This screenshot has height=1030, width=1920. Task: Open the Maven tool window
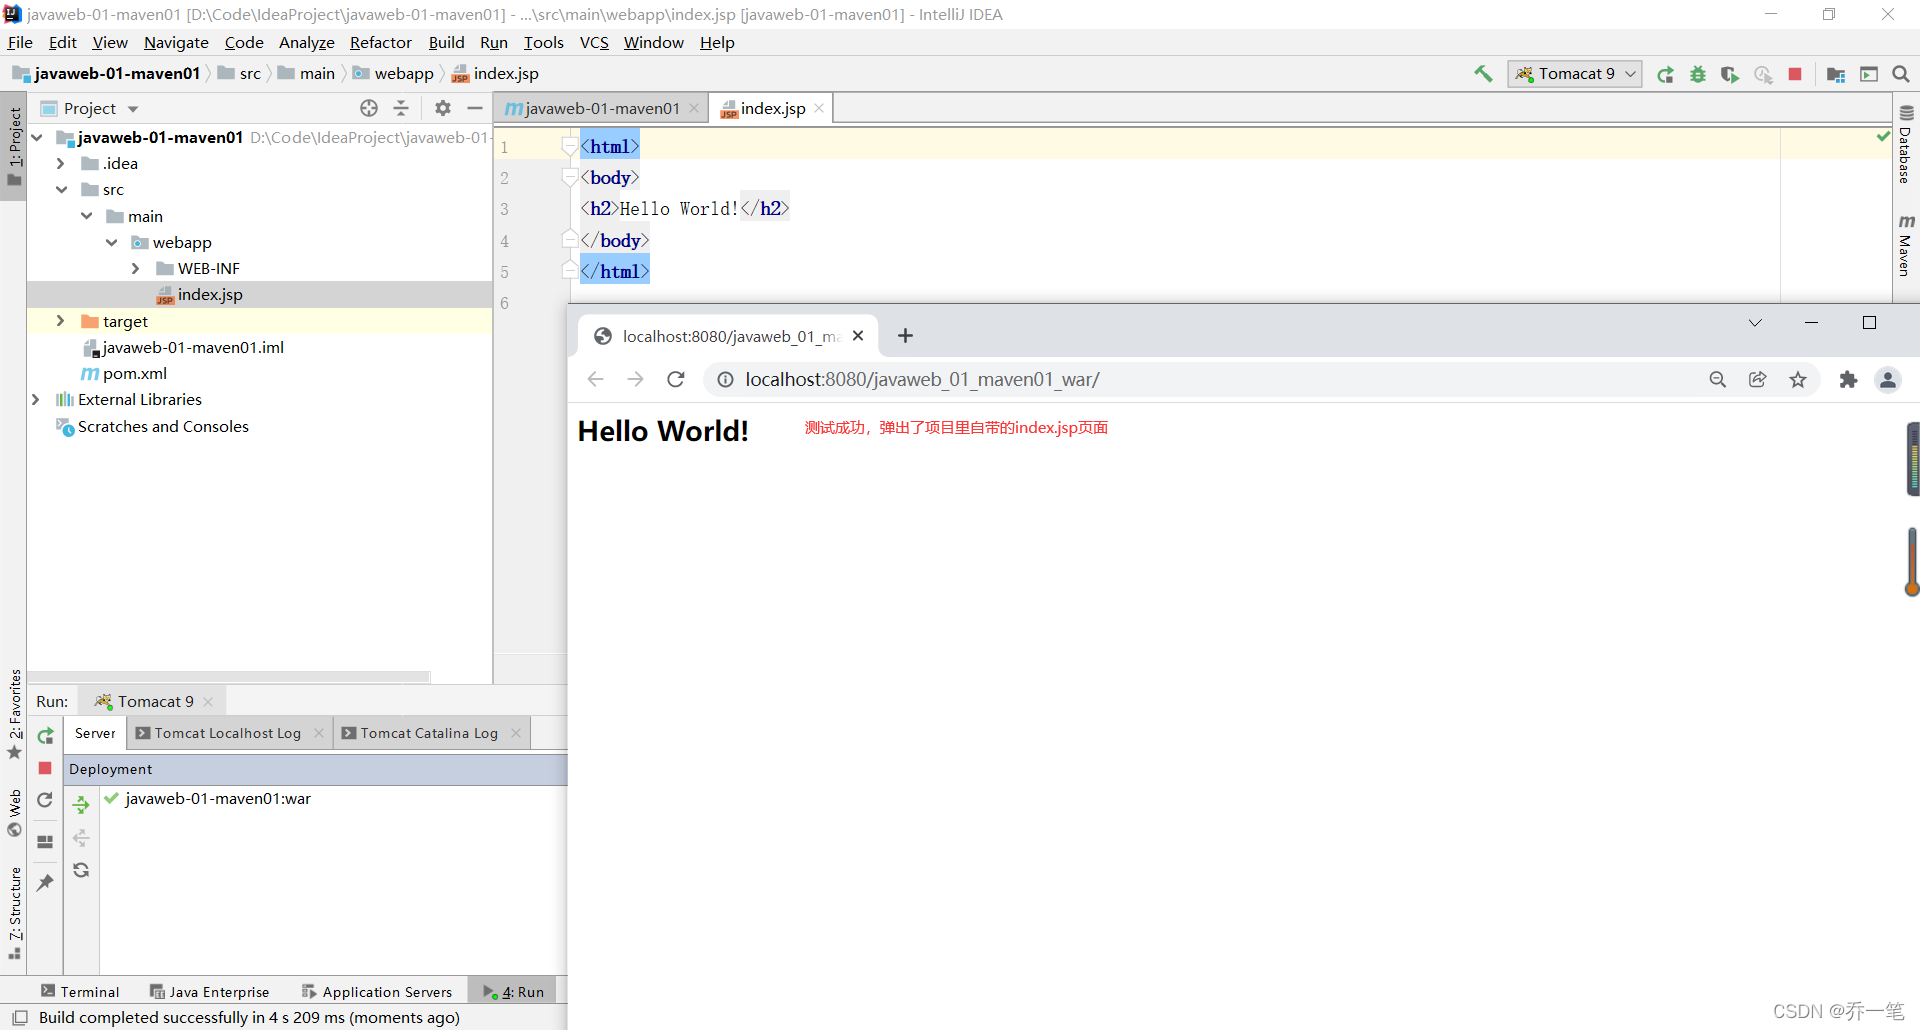tap(1906, 245)
